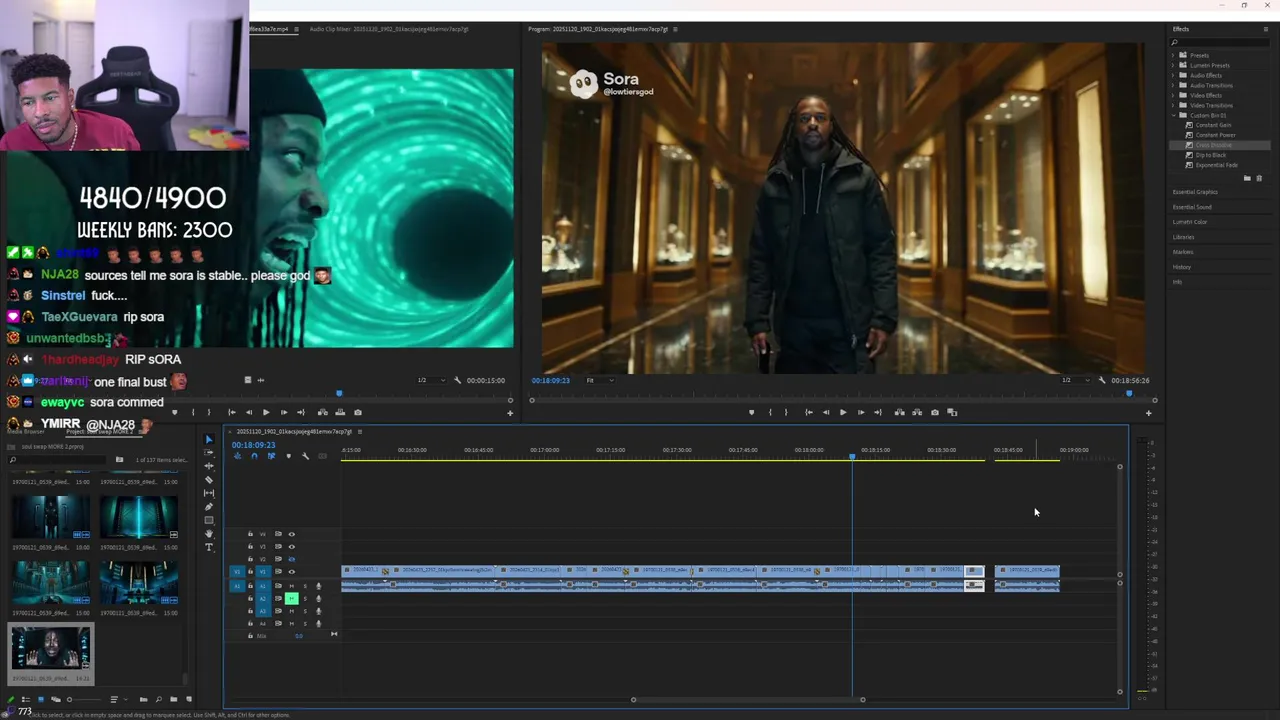Toggle V4 track output eye
Screen dimensions: 1280x720
click(292, 534)
